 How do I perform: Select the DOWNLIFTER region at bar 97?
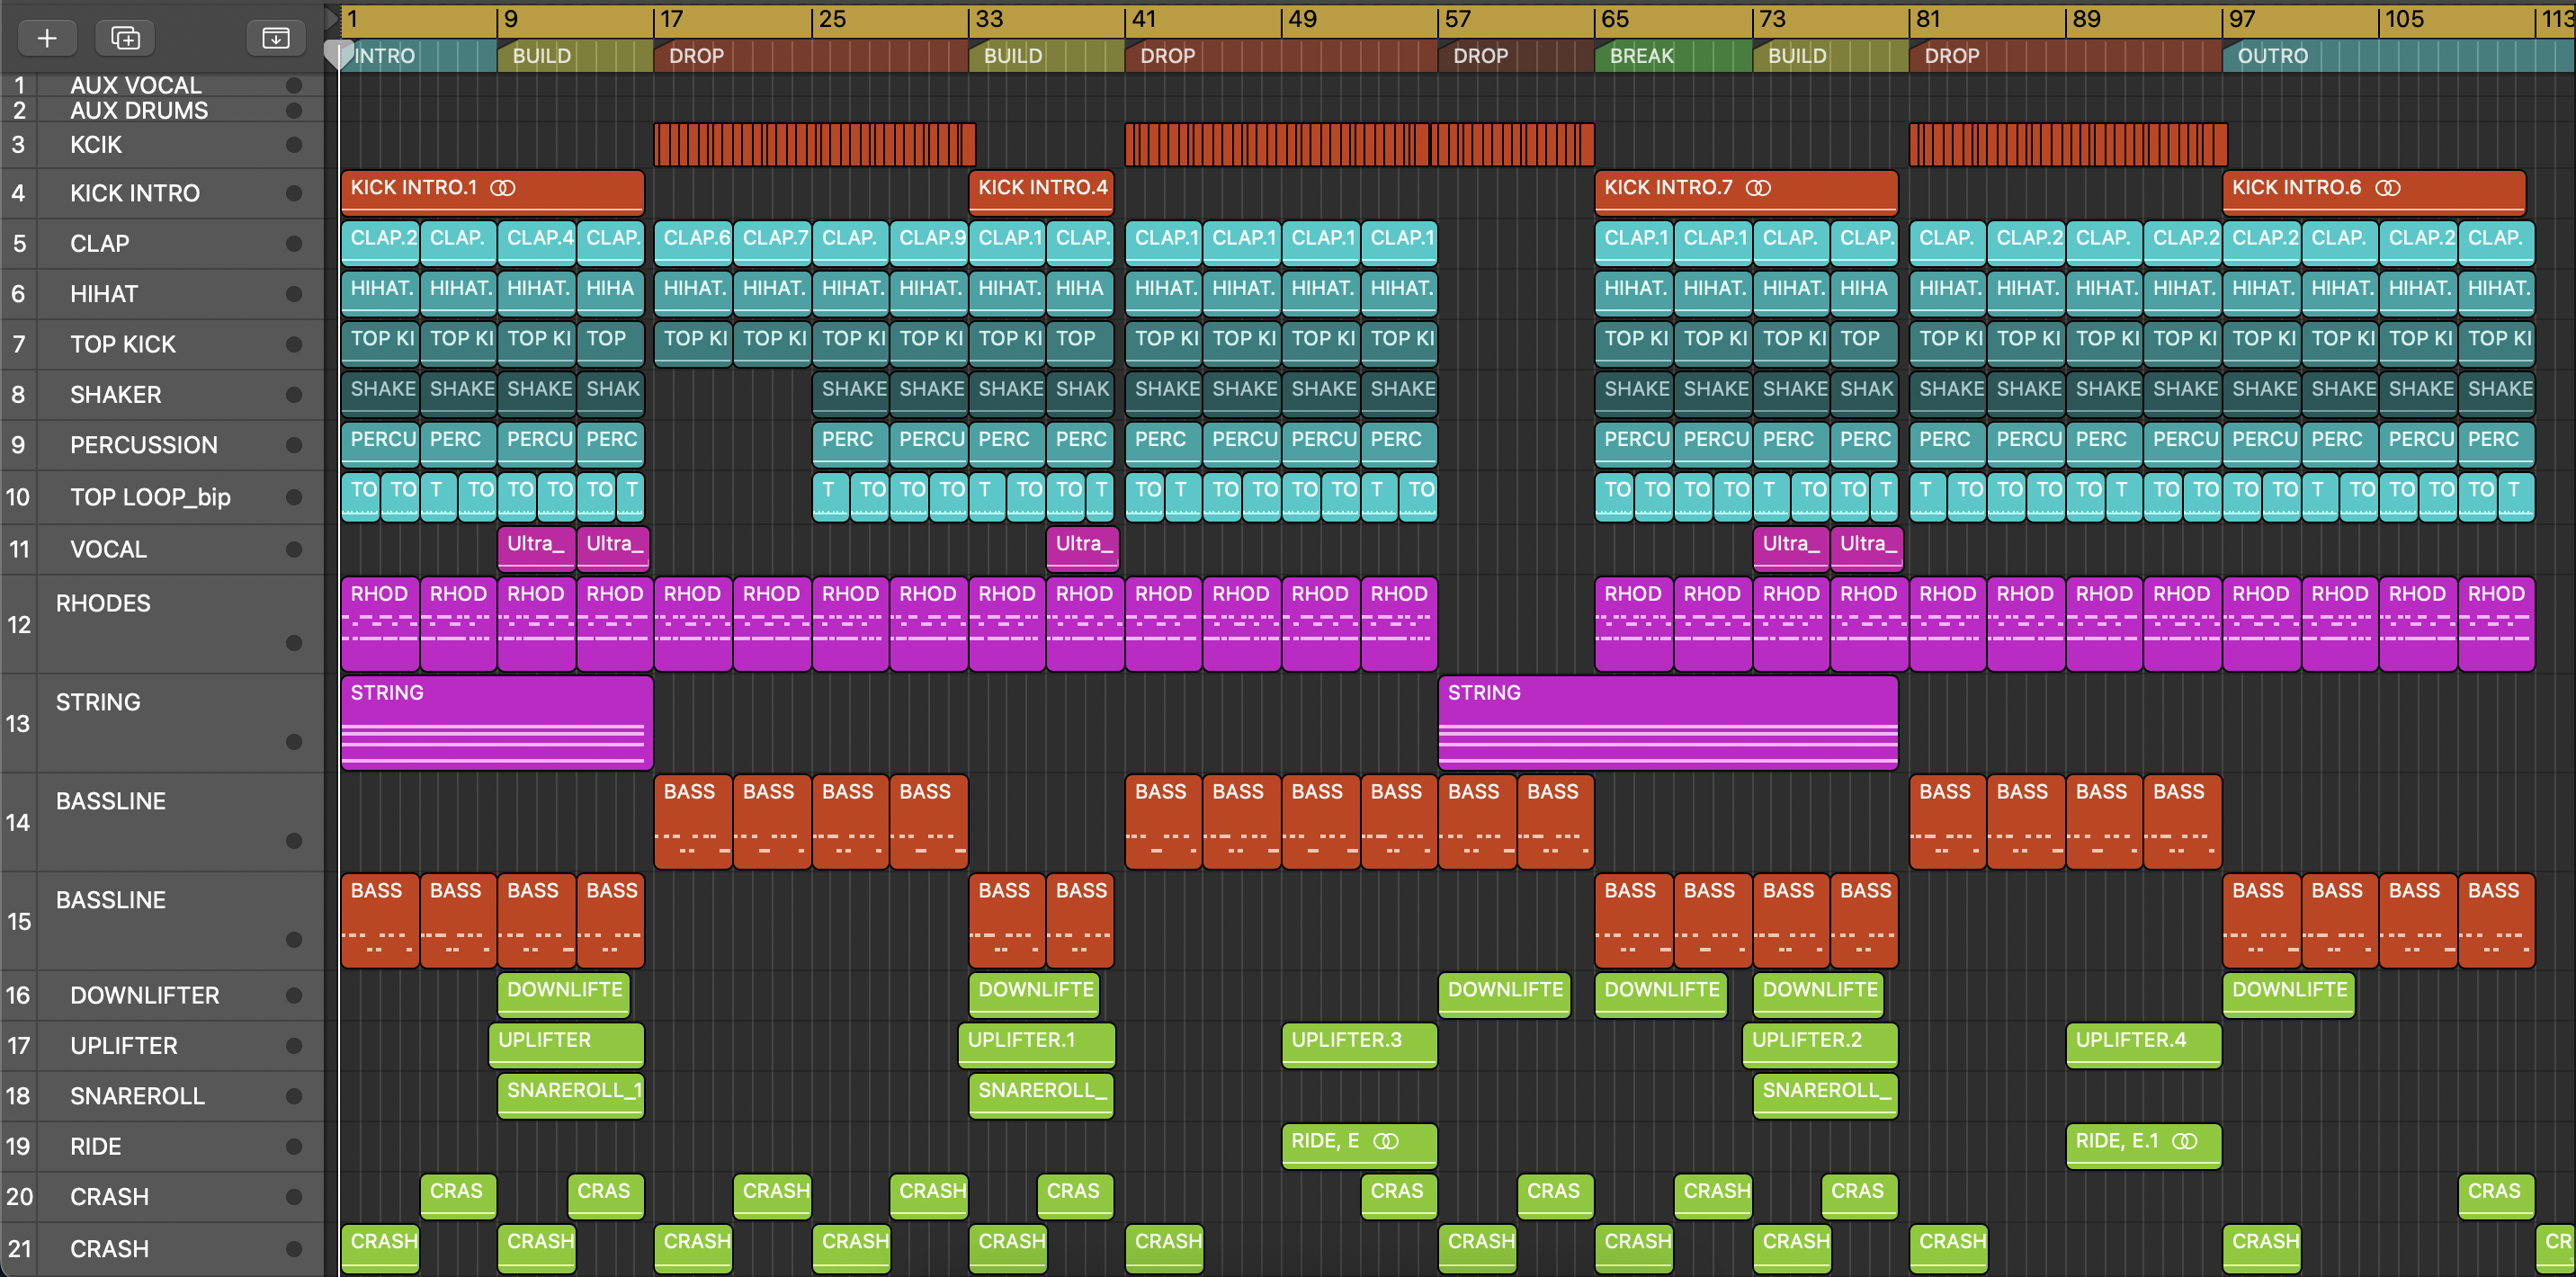[2289, 995]
